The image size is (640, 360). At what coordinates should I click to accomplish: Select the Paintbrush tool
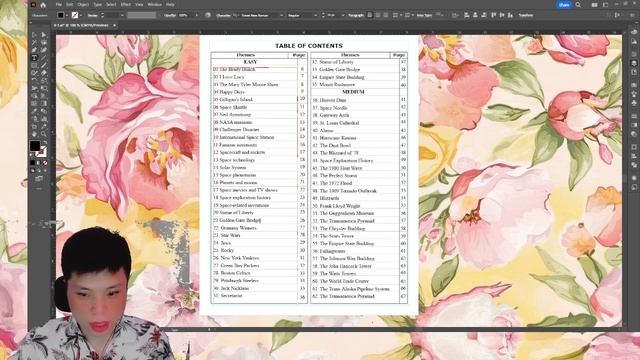click(43, 65)
